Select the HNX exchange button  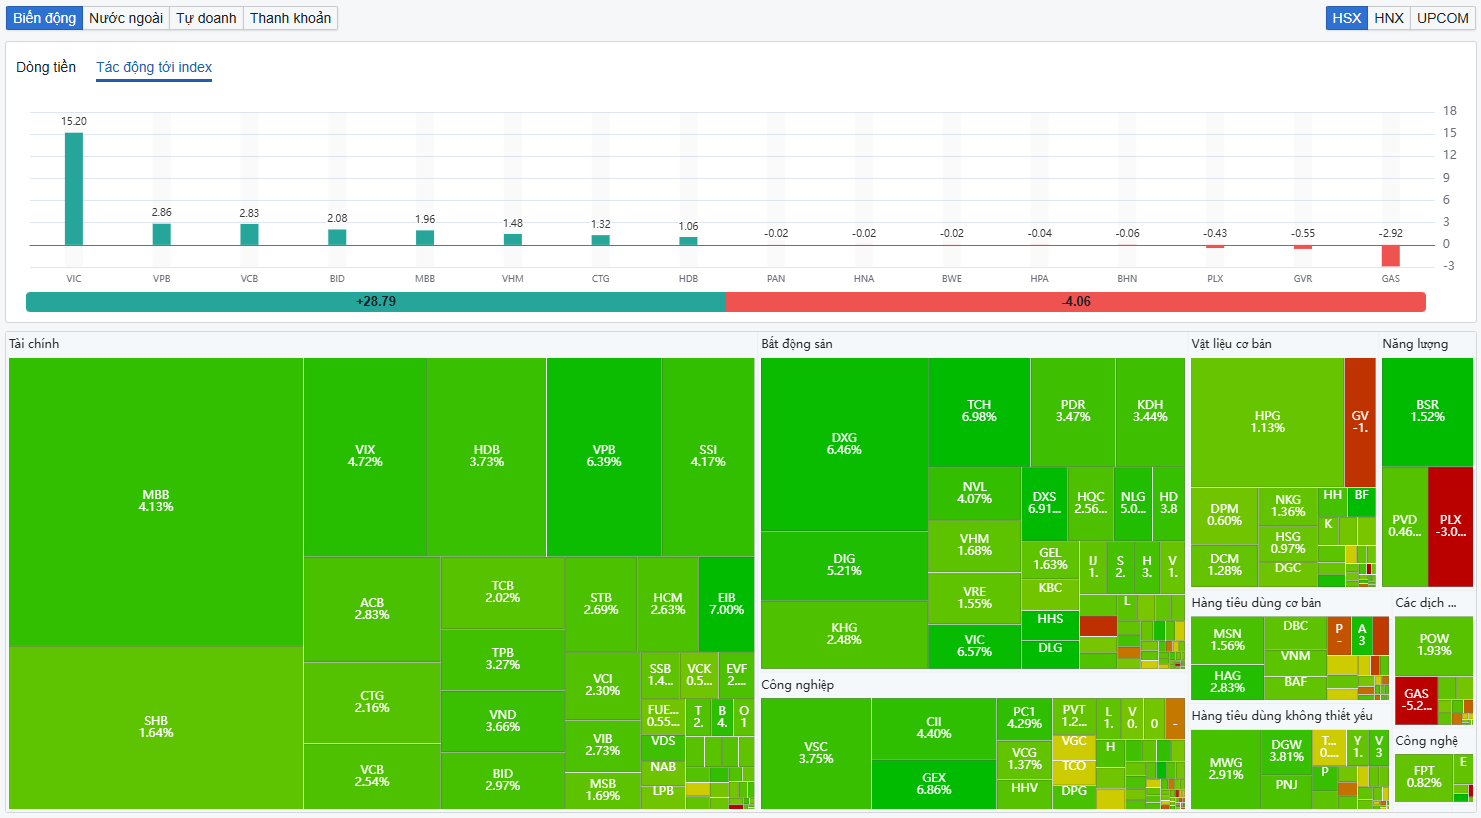click(x=1389, y=18)
